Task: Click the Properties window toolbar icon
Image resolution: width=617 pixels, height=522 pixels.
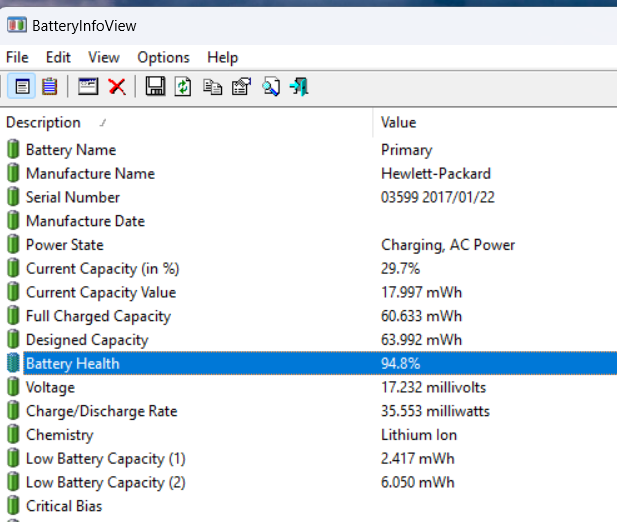Action: (x=88, y=86)
